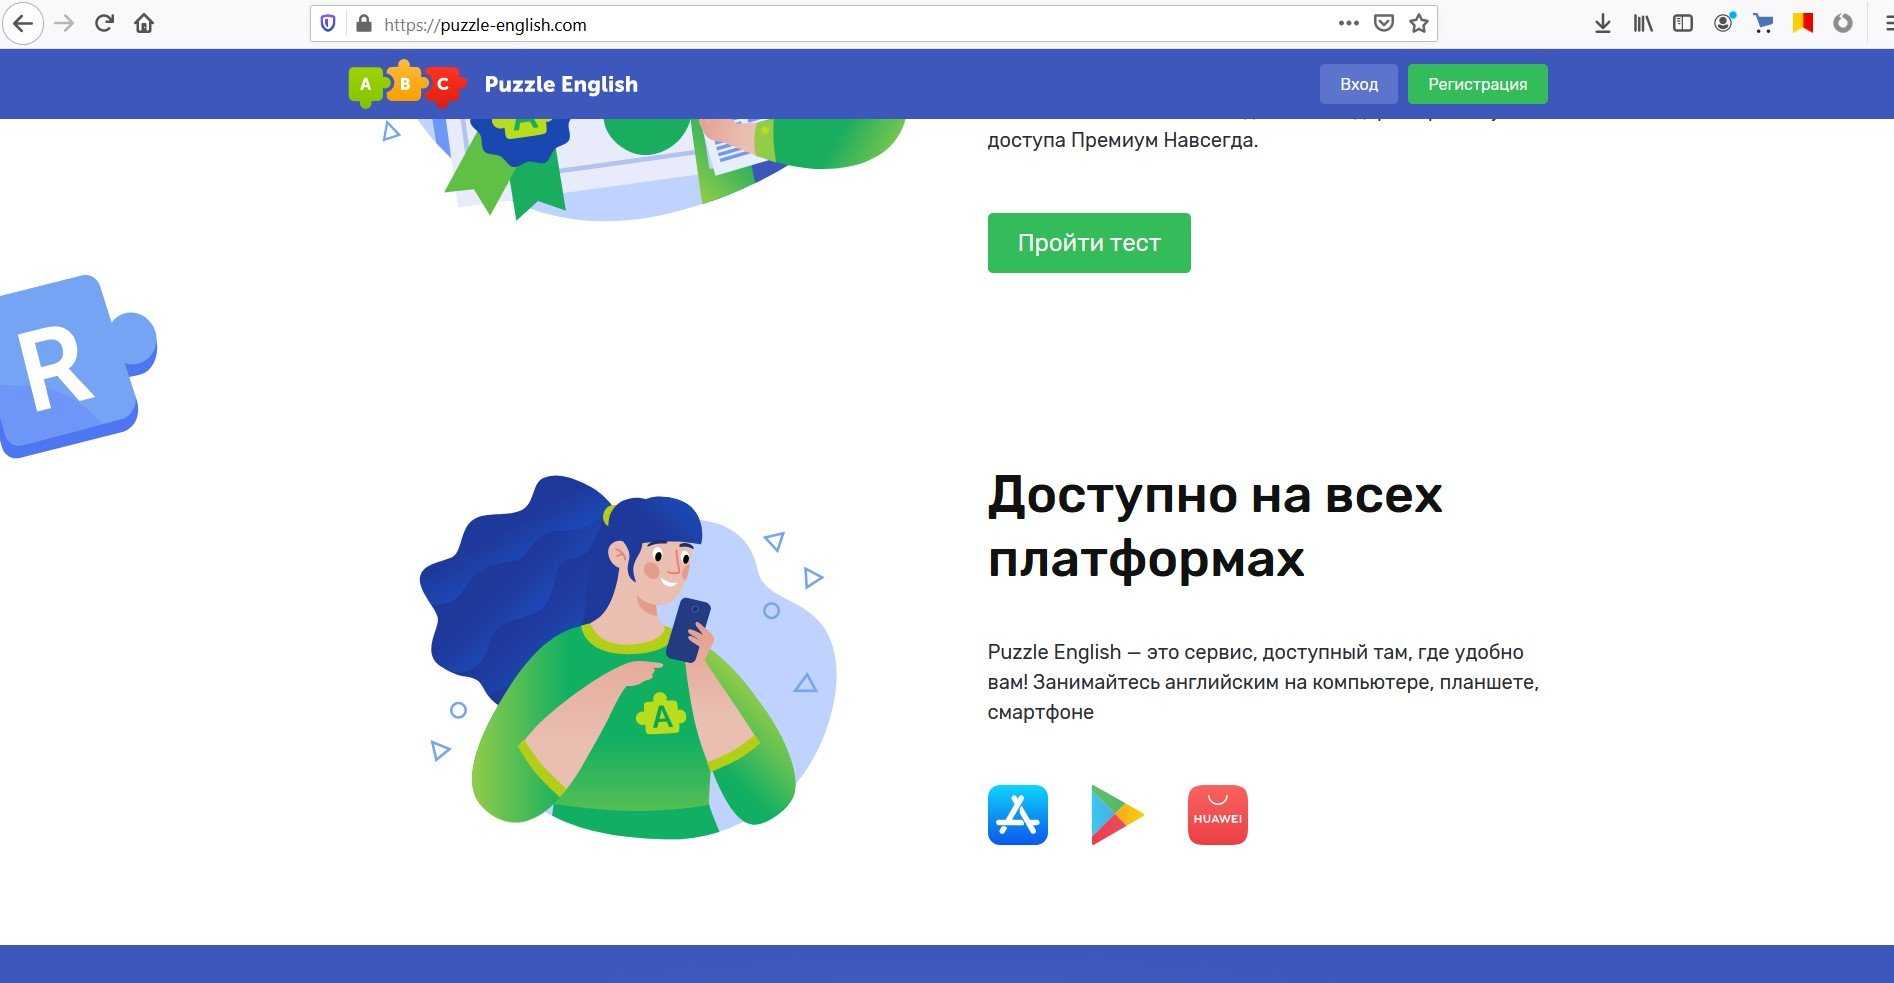Click the URL address field

(850, 24)
